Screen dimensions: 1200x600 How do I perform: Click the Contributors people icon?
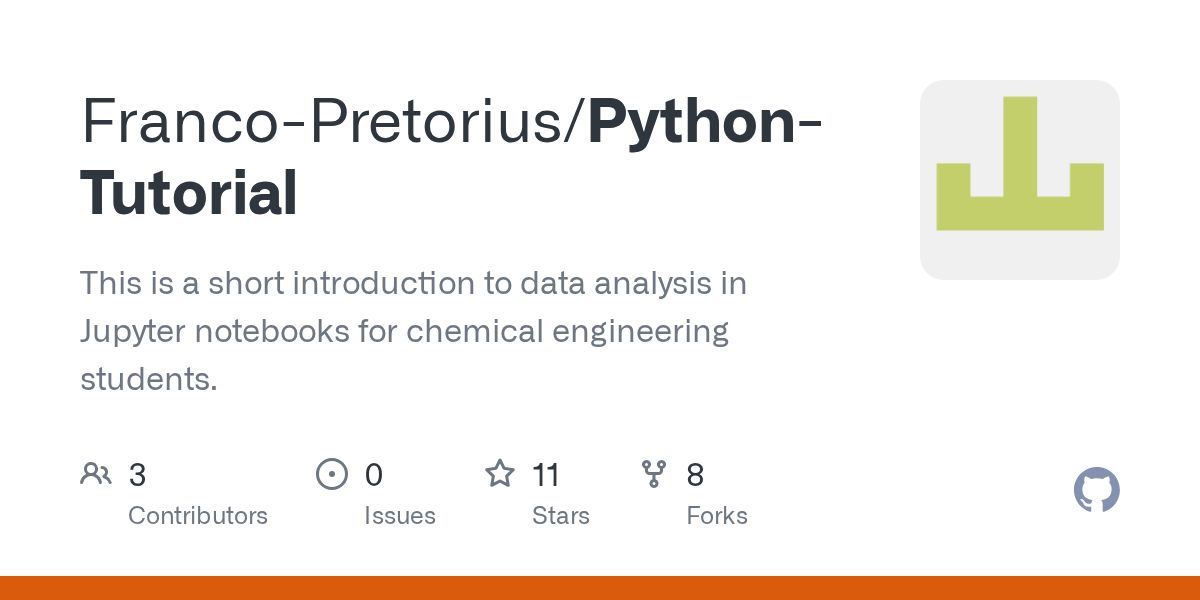coord(96,474)
